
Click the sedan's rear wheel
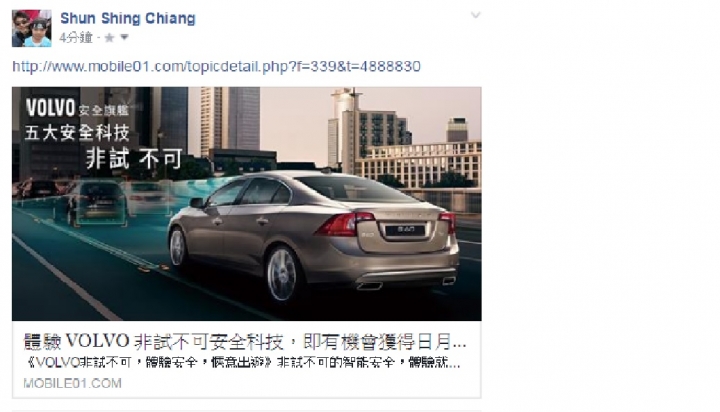(281, 274)
